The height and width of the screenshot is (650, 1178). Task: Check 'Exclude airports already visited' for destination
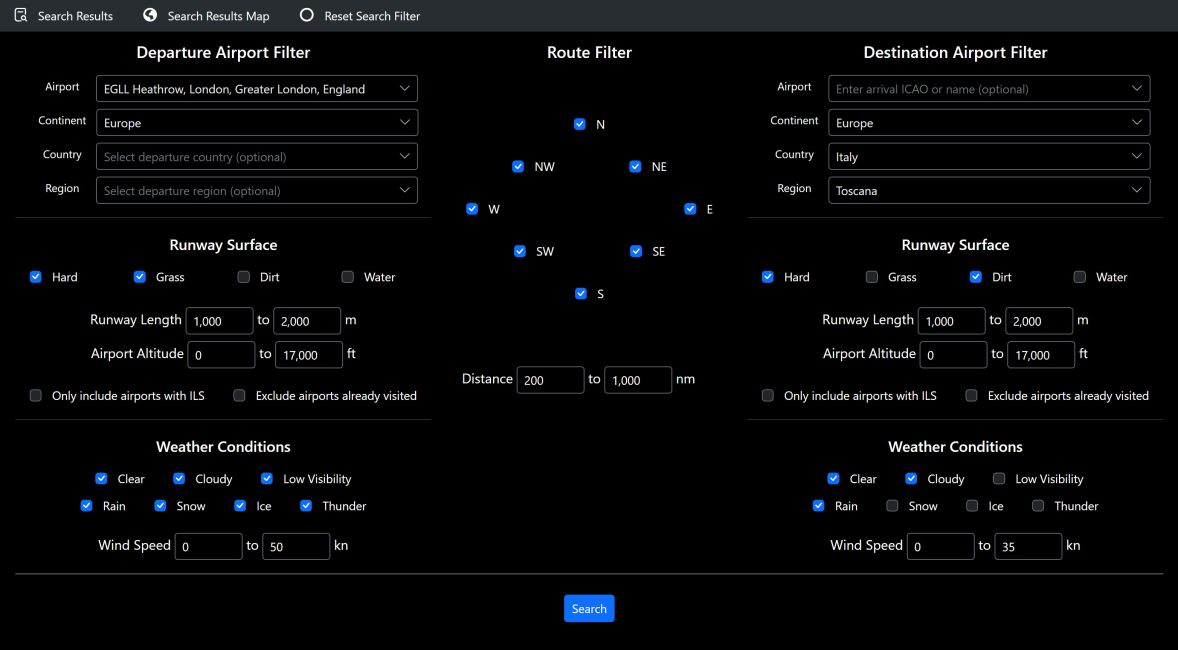pos(971,396)
